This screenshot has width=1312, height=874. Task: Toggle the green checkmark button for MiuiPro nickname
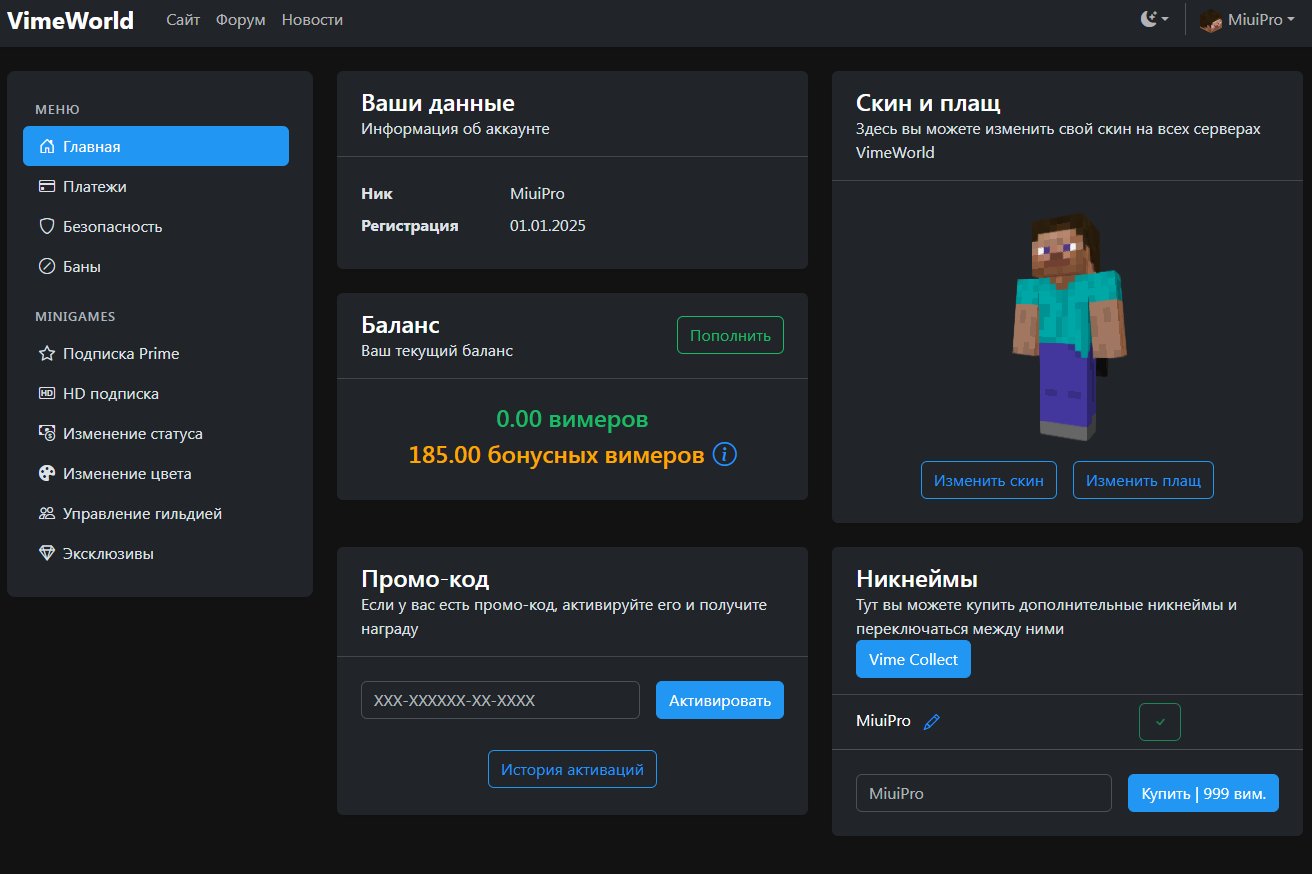[x=1160, y=722]
